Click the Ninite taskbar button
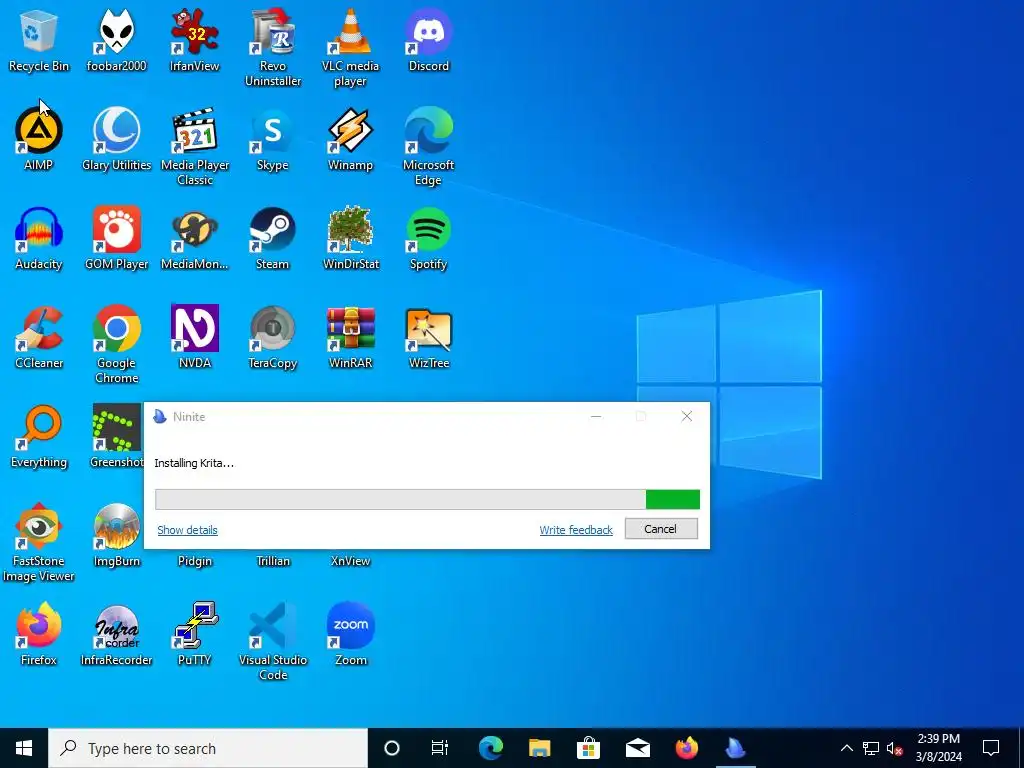Image resolution: width=1024 pixels, height=768 pixels. click(735, 748)
